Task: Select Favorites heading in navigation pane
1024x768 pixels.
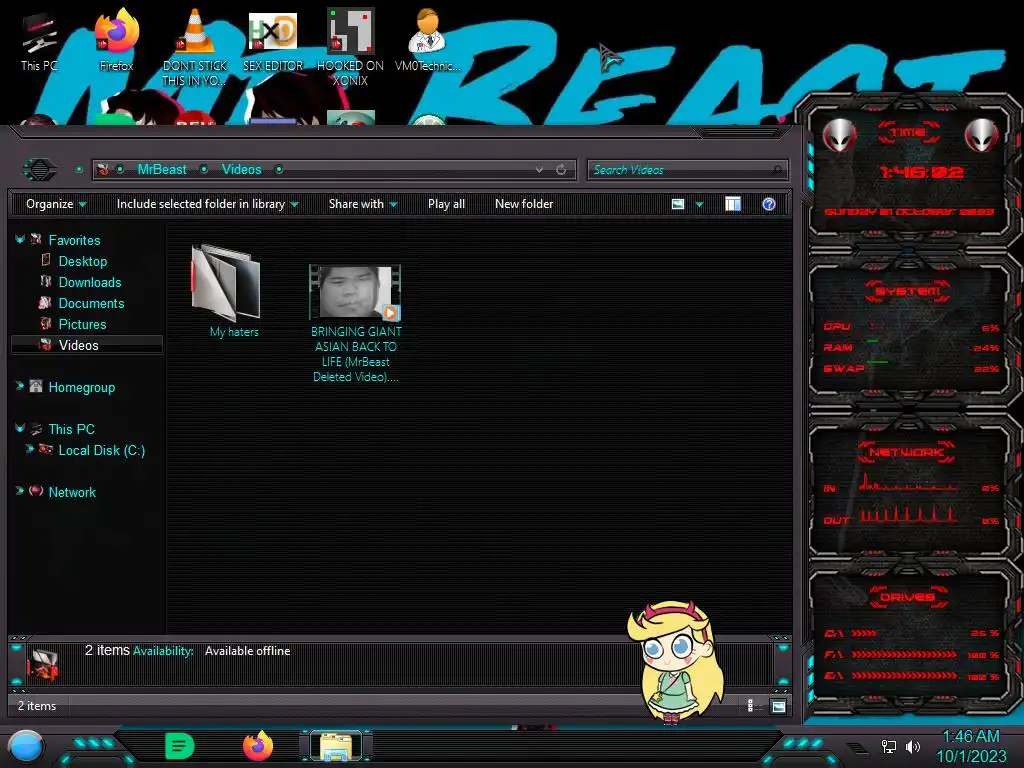Action: [74, 240]
